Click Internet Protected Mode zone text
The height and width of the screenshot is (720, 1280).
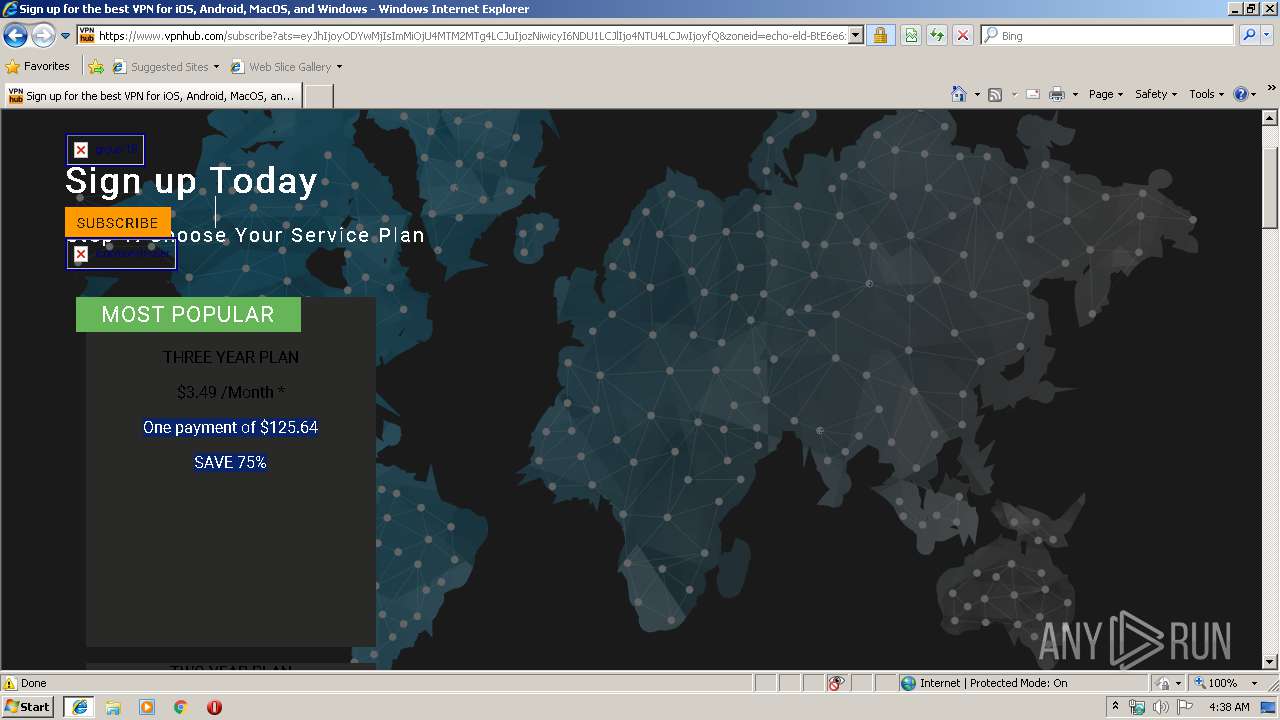[993, 683]
